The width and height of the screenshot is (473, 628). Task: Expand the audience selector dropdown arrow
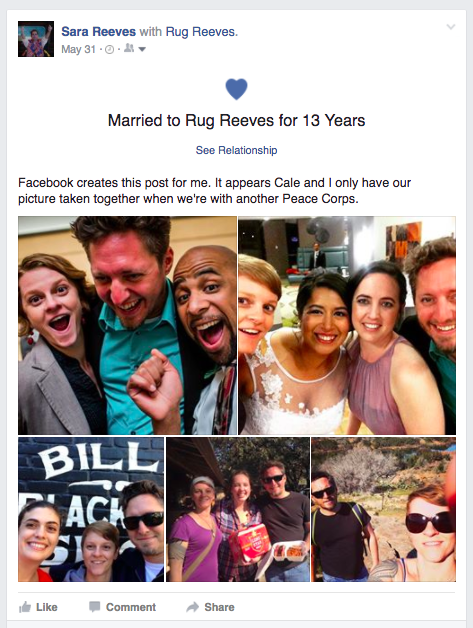pyautogui.click(x=142, y=50)
